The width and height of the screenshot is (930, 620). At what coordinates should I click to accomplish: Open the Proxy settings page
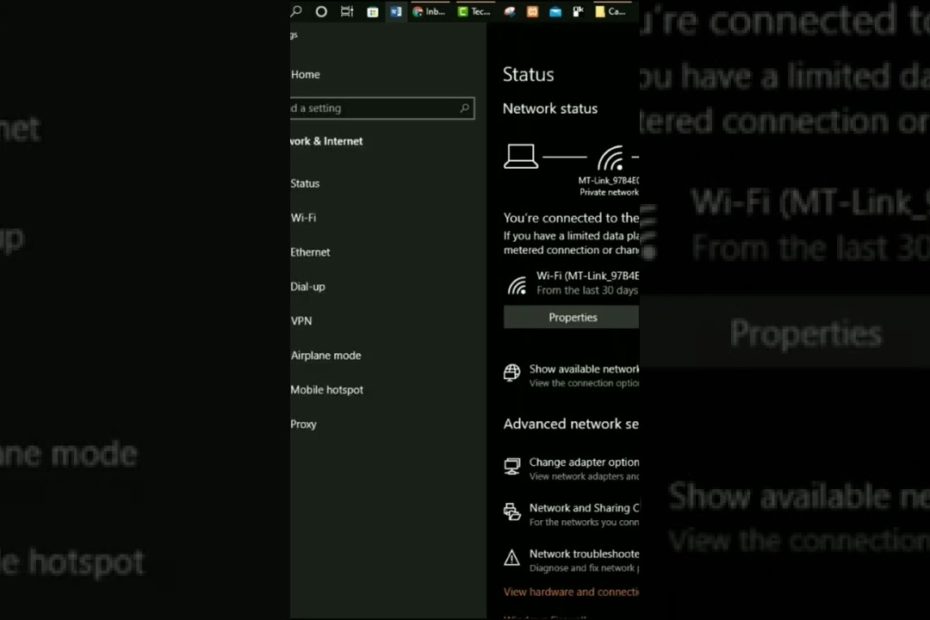tap(303, 424)
